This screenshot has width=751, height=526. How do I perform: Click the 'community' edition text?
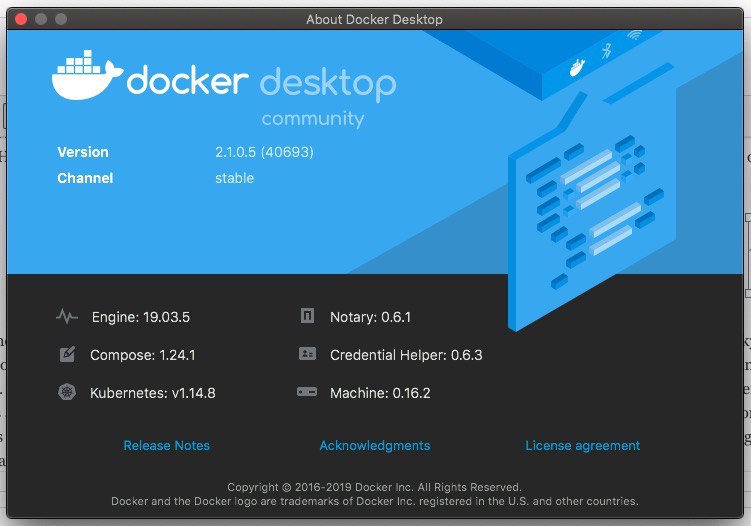[x=313, y=118]
